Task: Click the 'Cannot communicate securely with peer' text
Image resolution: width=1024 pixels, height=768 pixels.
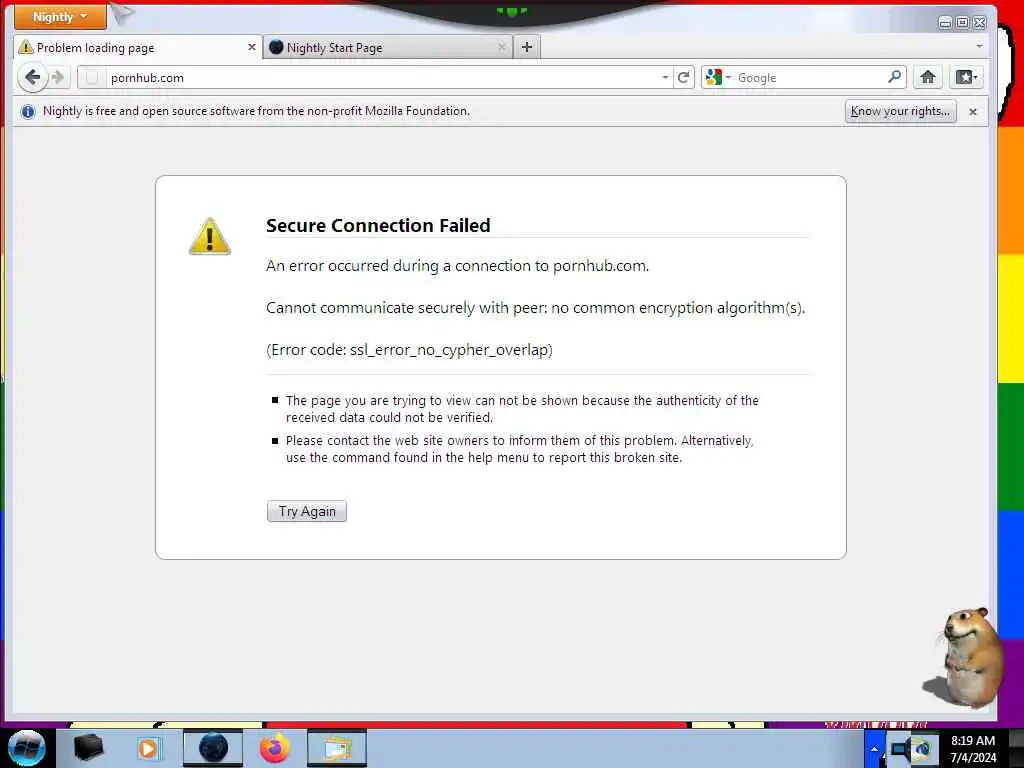Action: pos(536,308)
